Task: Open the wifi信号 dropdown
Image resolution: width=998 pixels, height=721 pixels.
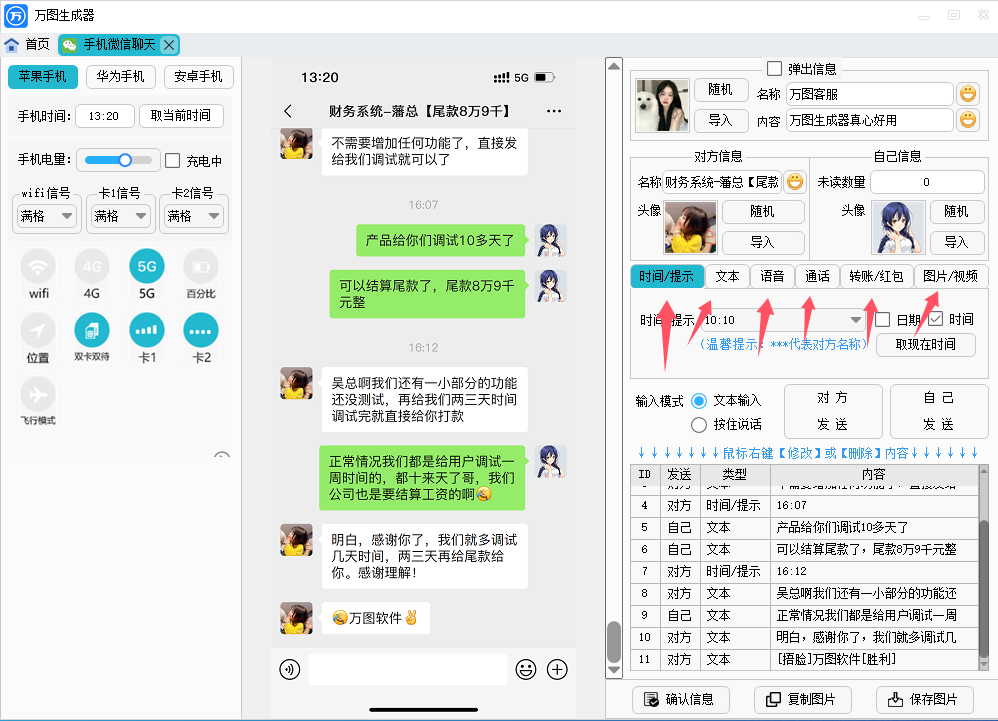Action: [x=46, y=216]
